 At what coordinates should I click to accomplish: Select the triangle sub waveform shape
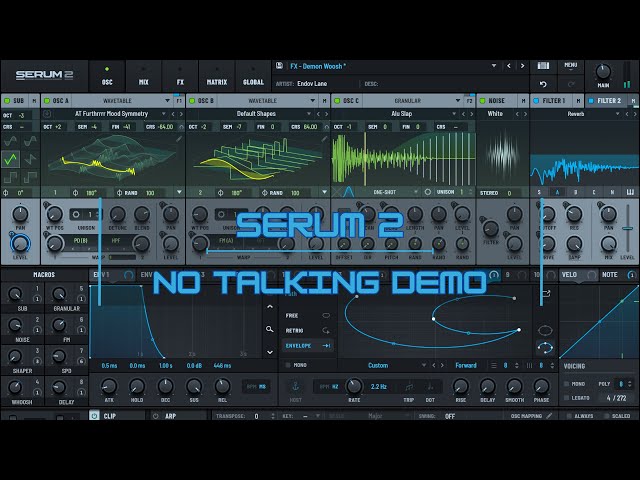click(10, 159)
